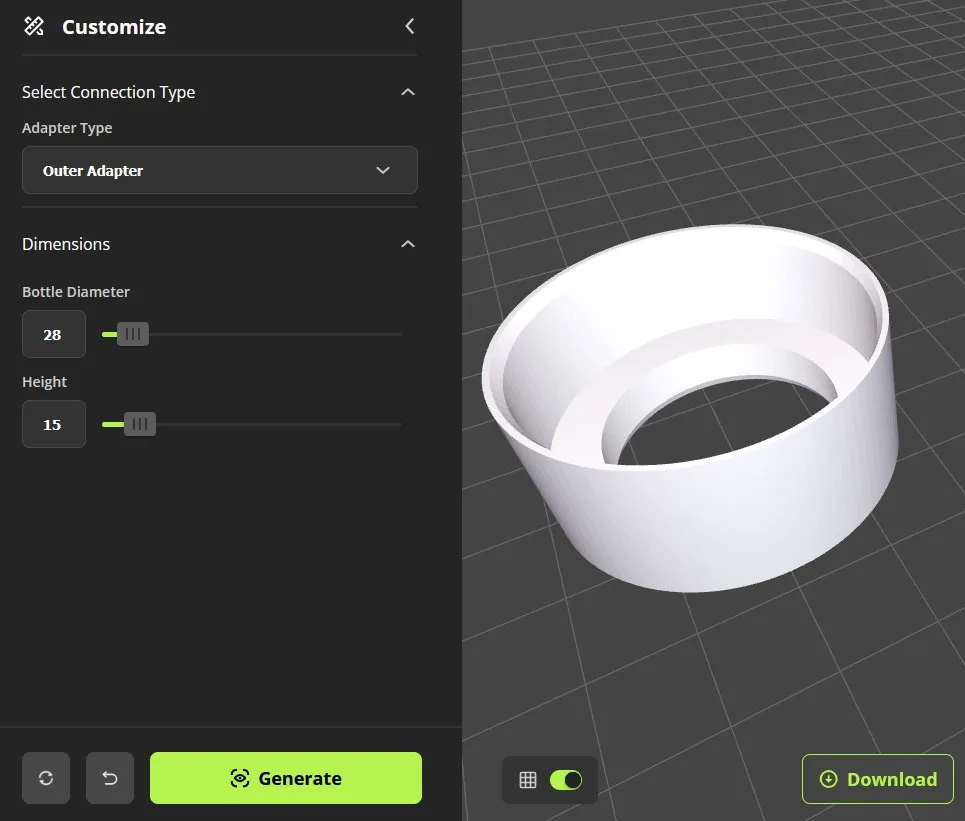Click the Download button in the viewport

tap(877, 779)
